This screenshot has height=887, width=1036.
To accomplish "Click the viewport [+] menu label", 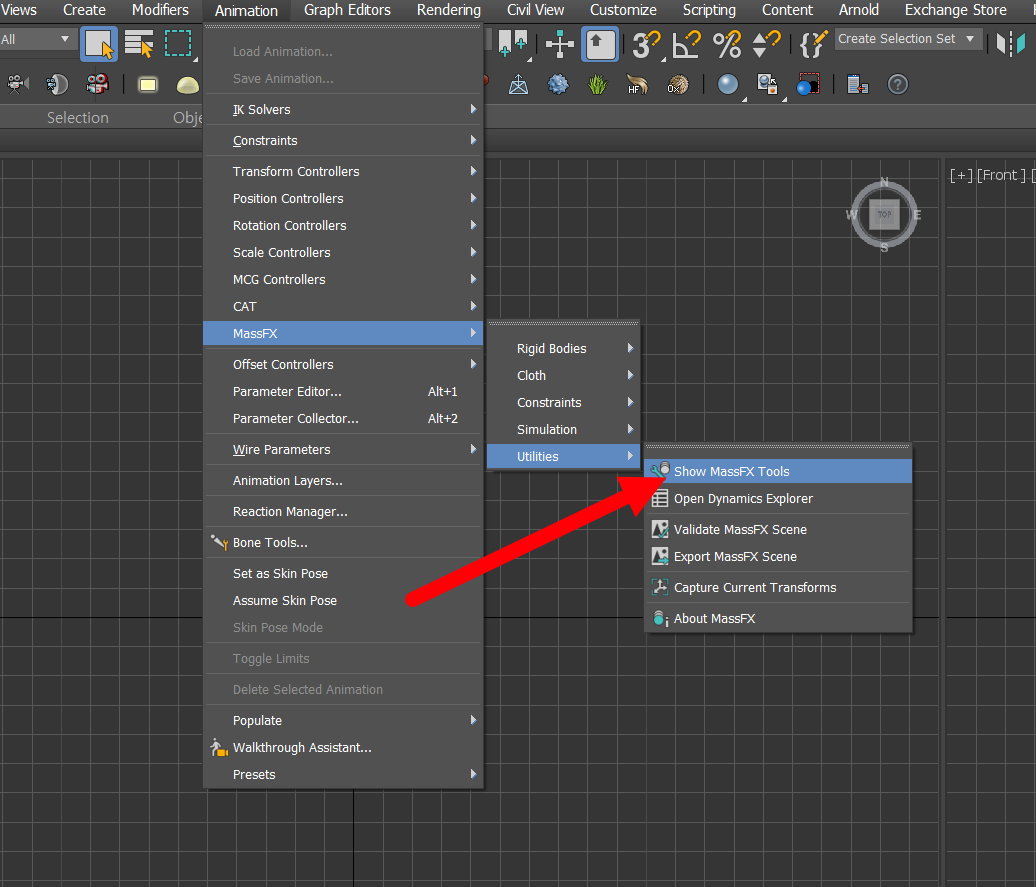I will pos(961,175).
